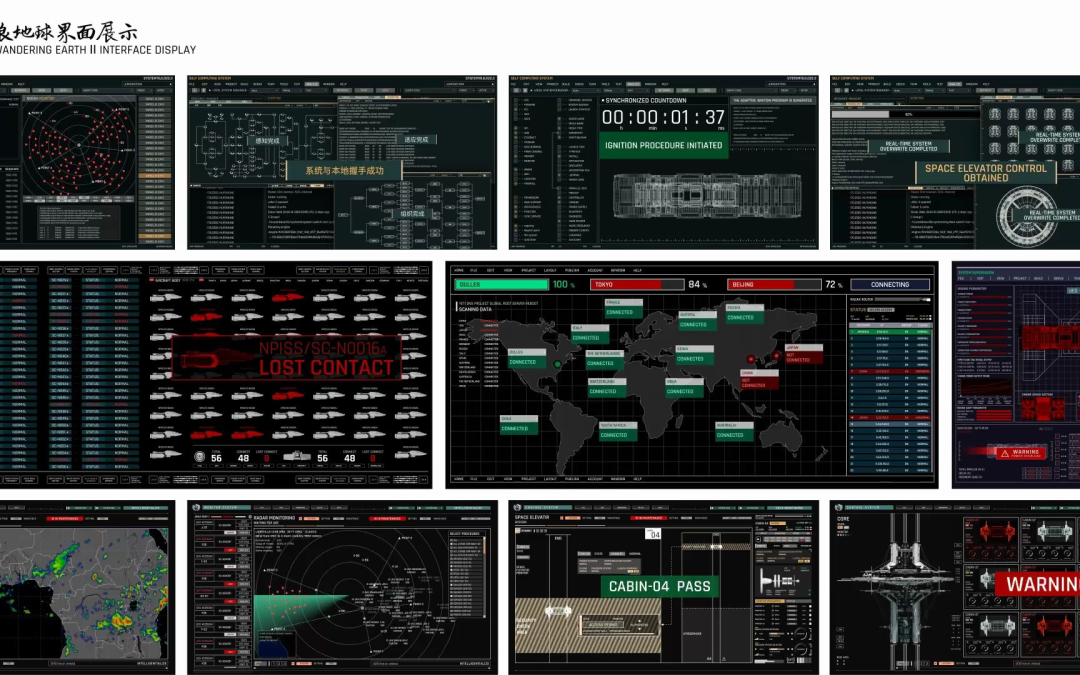Click the SELECT PROCEDURE list scrollbar in Radar Monitoring
This screenshot has width=1080, height=675.
click(x=484, y=577)
